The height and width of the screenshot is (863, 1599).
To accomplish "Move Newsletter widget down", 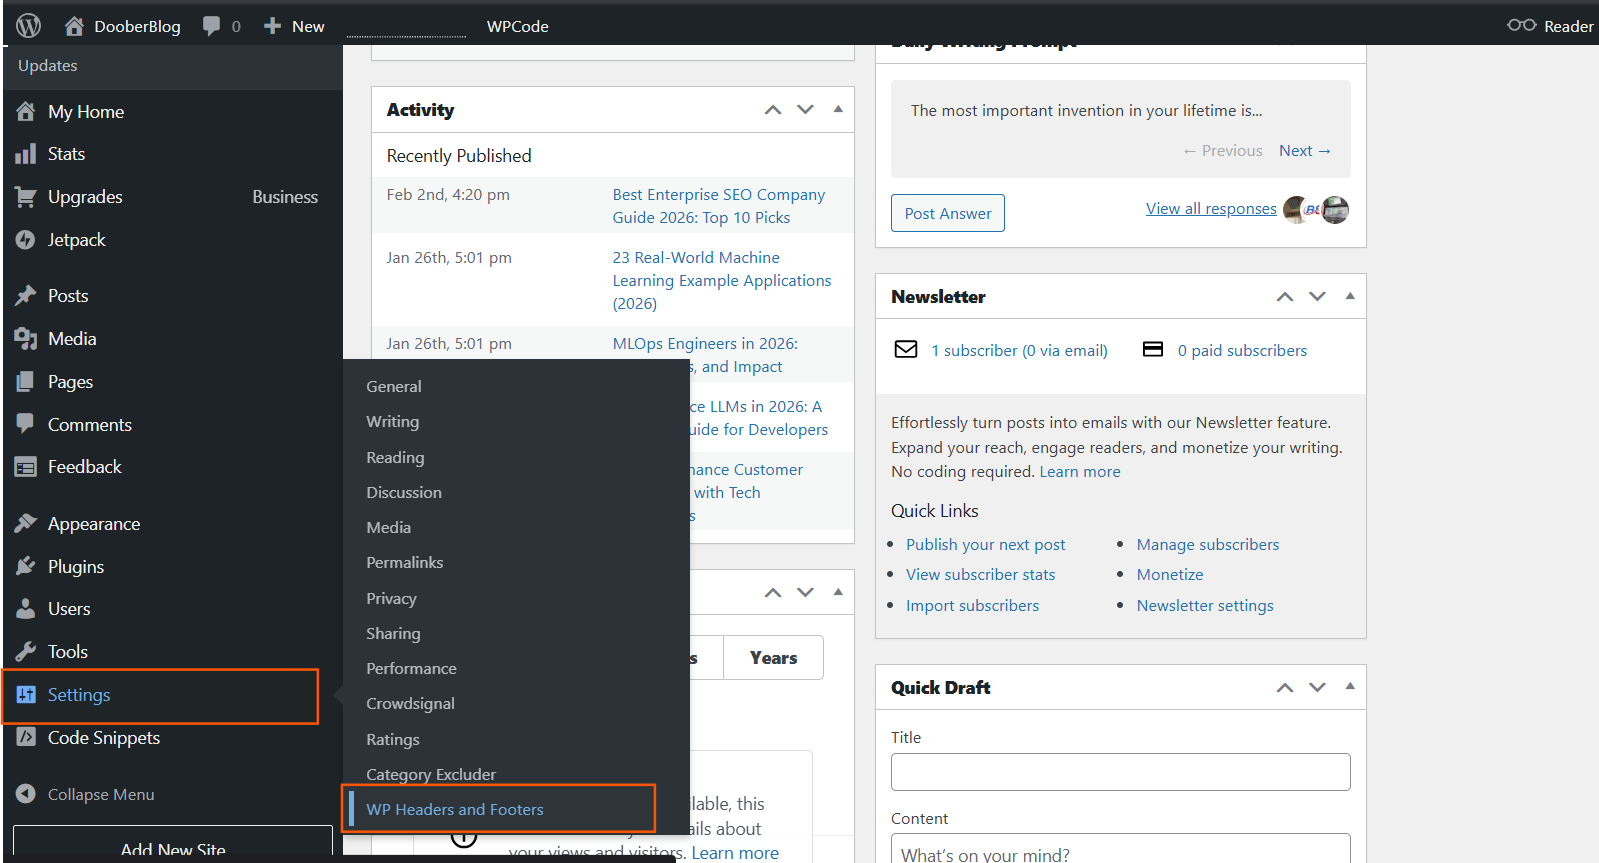I will tap(1317, 297).
